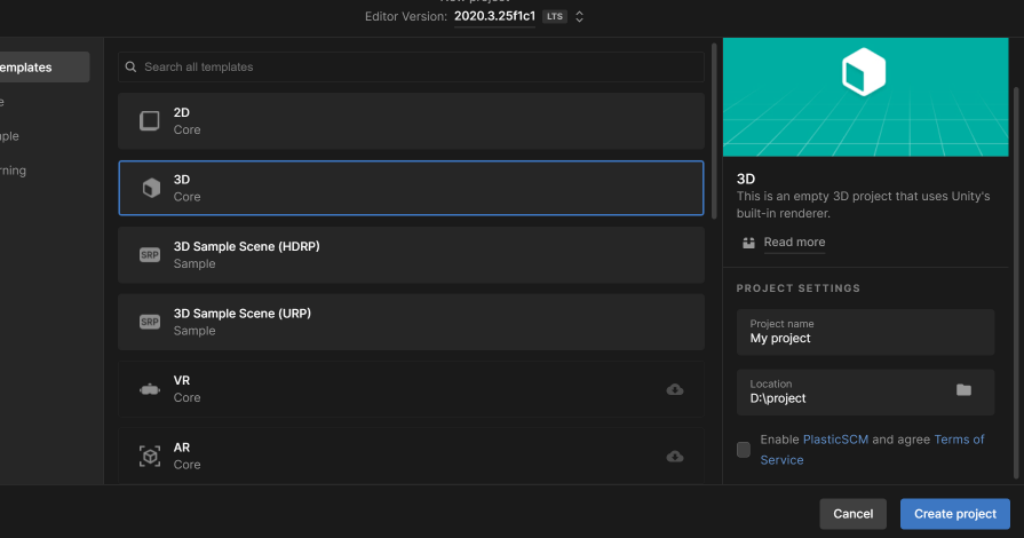1024x538 pixels.
Task: Click the LTS badge next to version
Action: click(x=554, y=16)
